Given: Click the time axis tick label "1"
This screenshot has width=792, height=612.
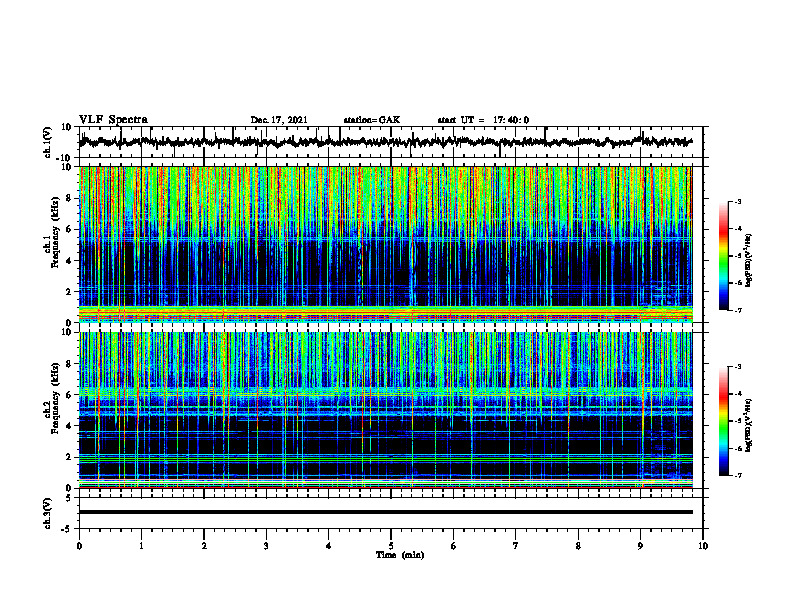Looking at the screenshot, I should (x=141, y=546).
